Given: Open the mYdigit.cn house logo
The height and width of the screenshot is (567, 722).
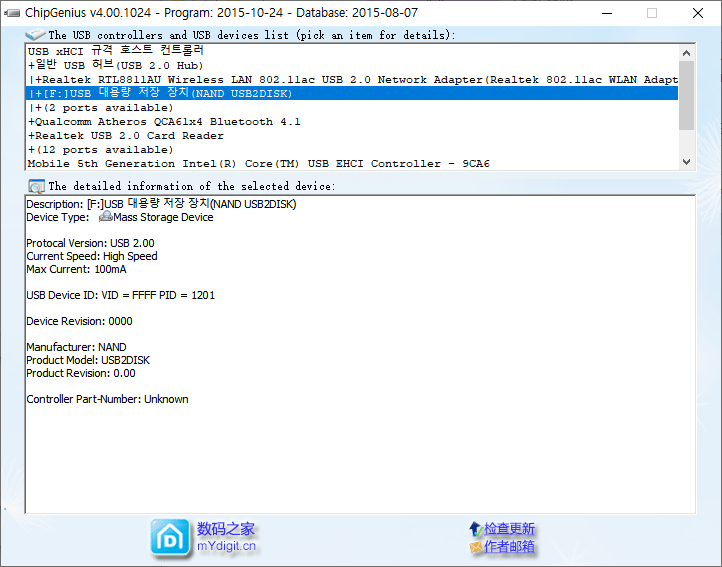Looking at the screenshot, I should click(x=170, y=537).
